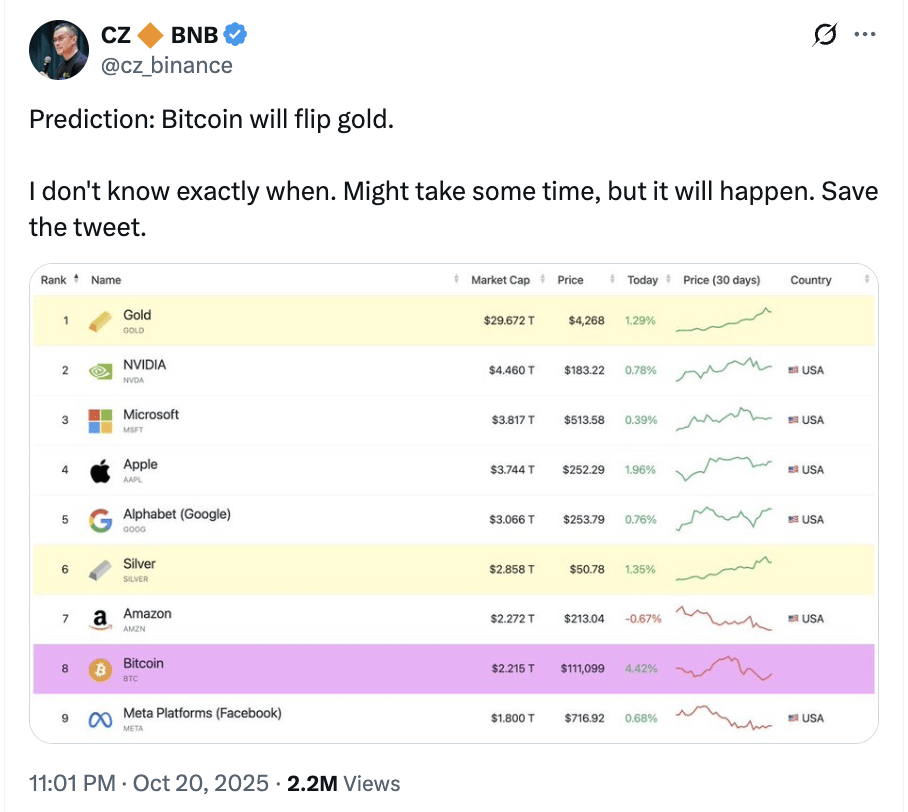Image resolution: width=908 pixels, height=812 pixels.
Task: Click Gold's 30-day price sparkline
Action: click(724, 321)
